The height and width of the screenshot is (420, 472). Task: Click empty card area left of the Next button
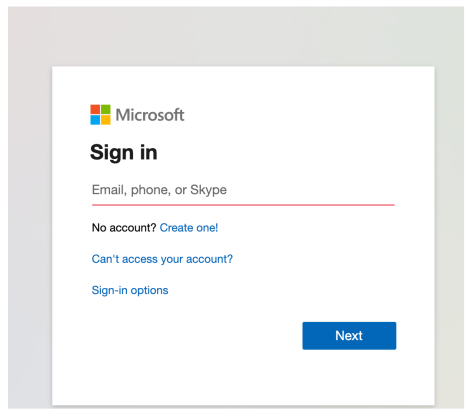(x=193, y=336)
